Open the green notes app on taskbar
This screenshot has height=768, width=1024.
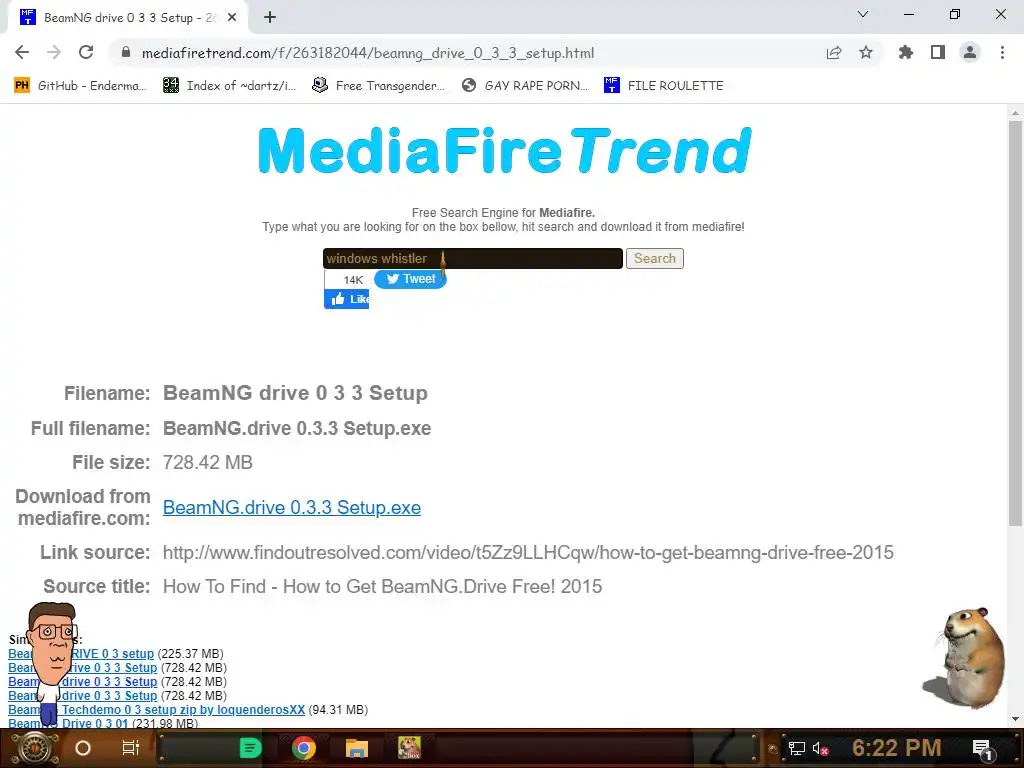(x=250, y=748)
